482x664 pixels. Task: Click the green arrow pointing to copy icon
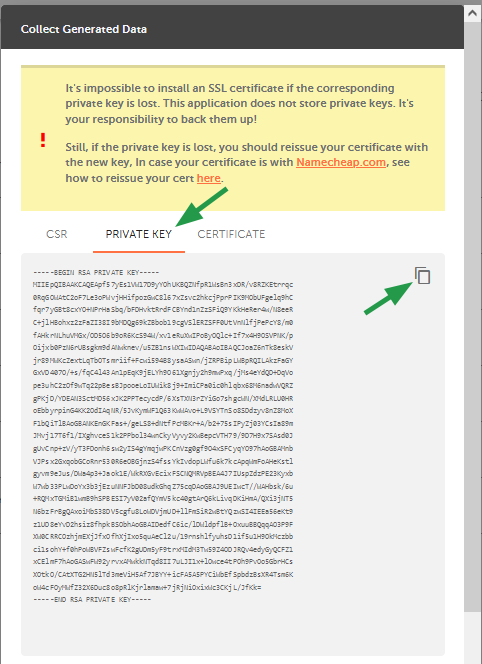tap(388, 298)
